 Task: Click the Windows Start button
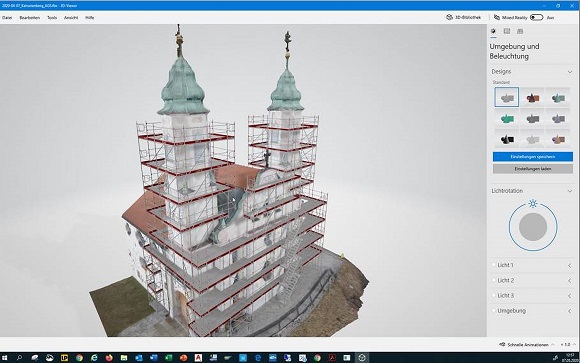(x=4, y=358)
